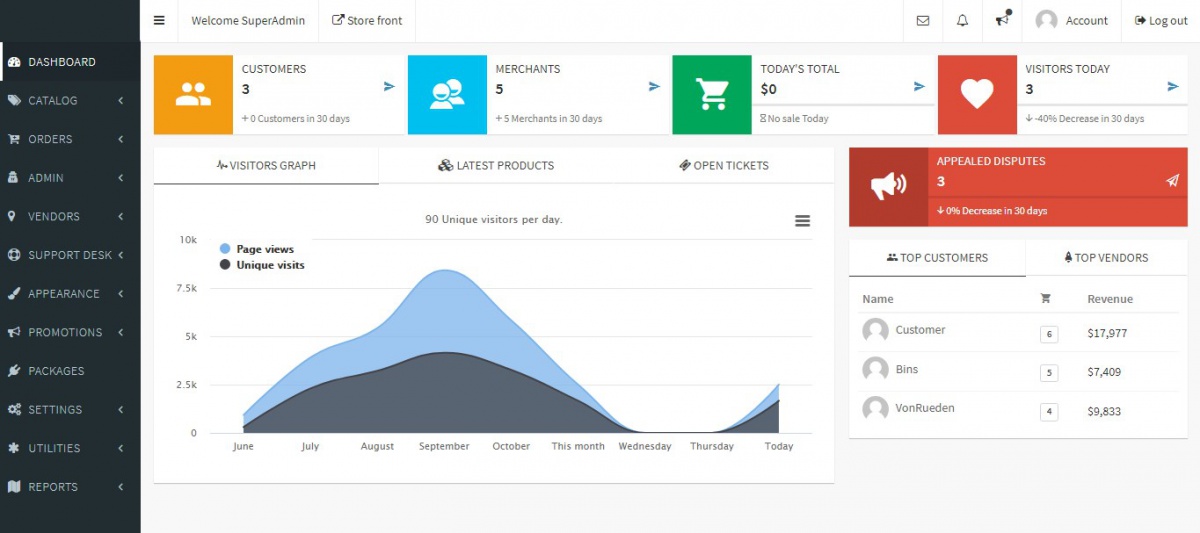The height and width of the screenshot is (533, 1200).
Task: Toggle Unique visits legend series
Action: click(x=269, y=265)
